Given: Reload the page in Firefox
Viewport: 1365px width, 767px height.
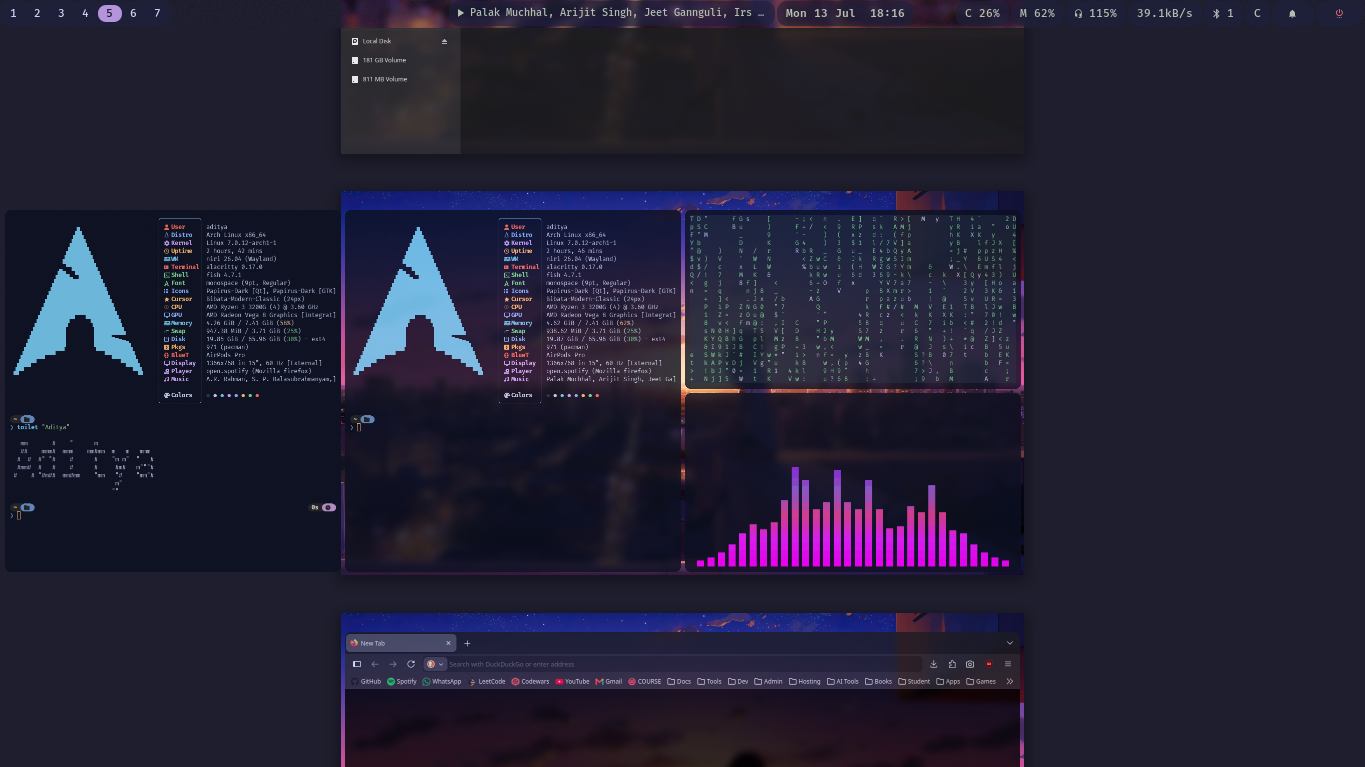Looking at the screenshot, I should 411,664.
